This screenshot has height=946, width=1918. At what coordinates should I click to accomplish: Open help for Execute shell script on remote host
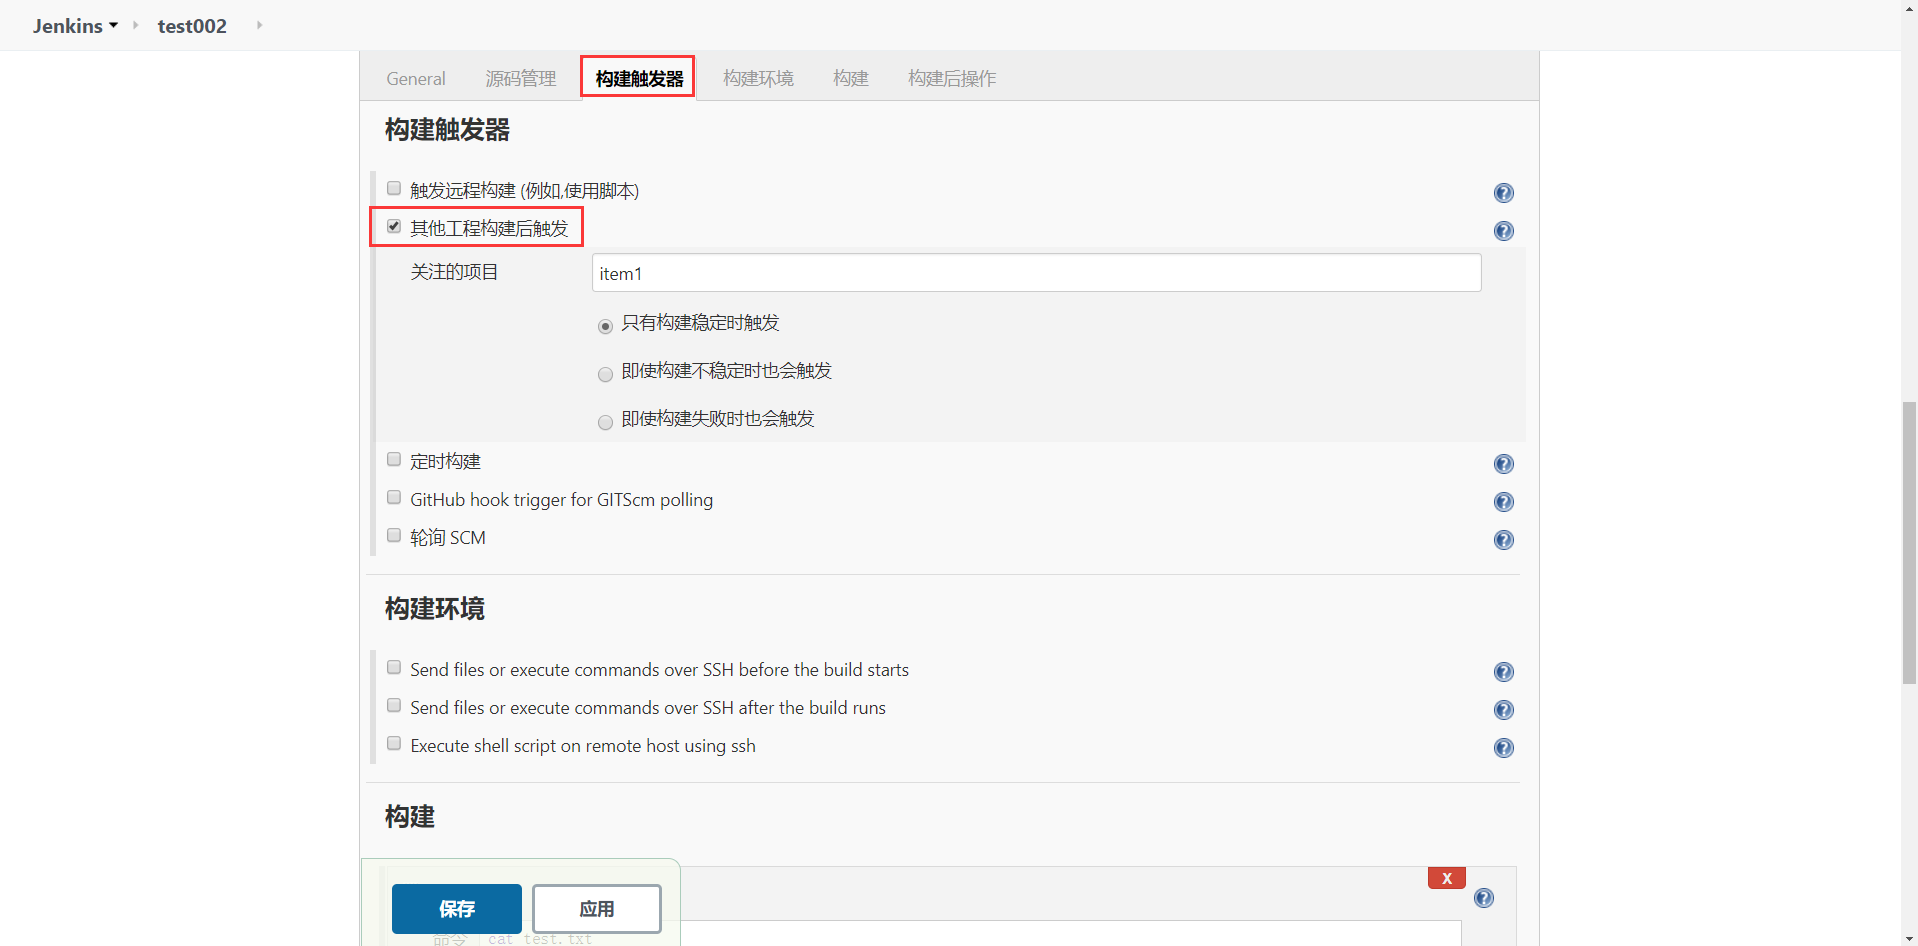[1503, 748]
